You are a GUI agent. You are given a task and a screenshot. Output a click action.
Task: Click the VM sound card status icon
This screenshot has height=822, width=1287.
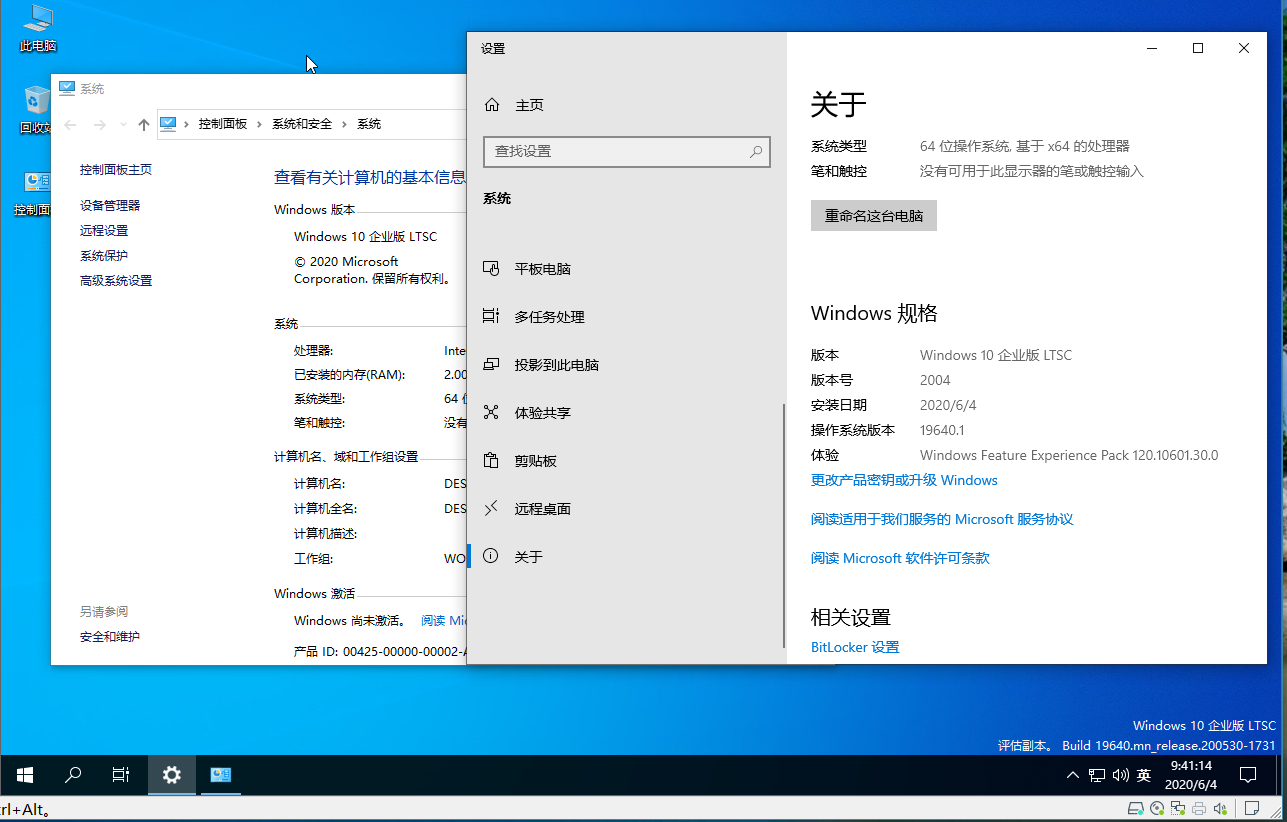point(1220,808)
